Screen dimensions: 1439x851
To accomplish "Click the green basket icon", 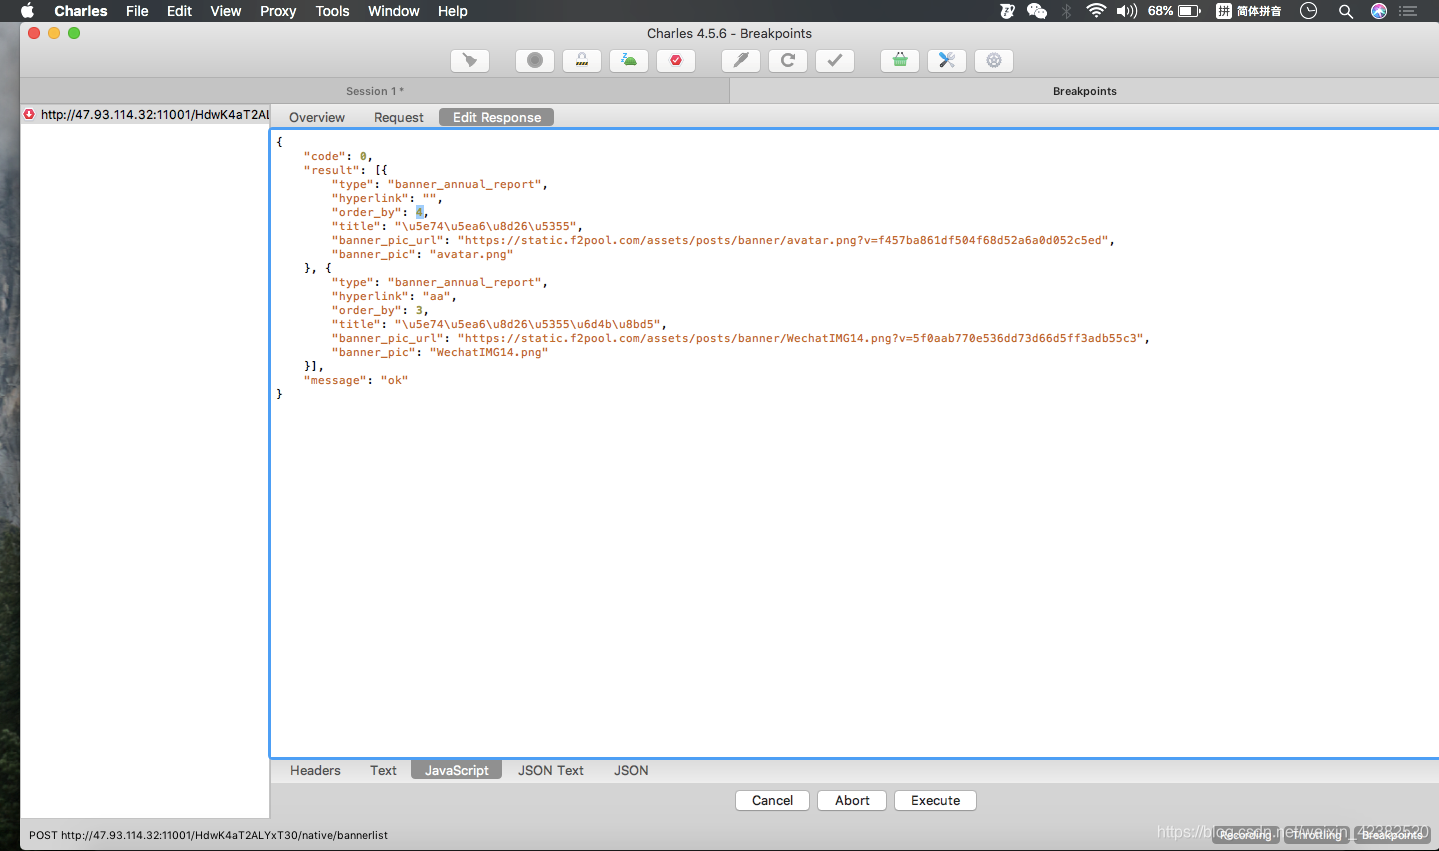I will coord(900,61).
